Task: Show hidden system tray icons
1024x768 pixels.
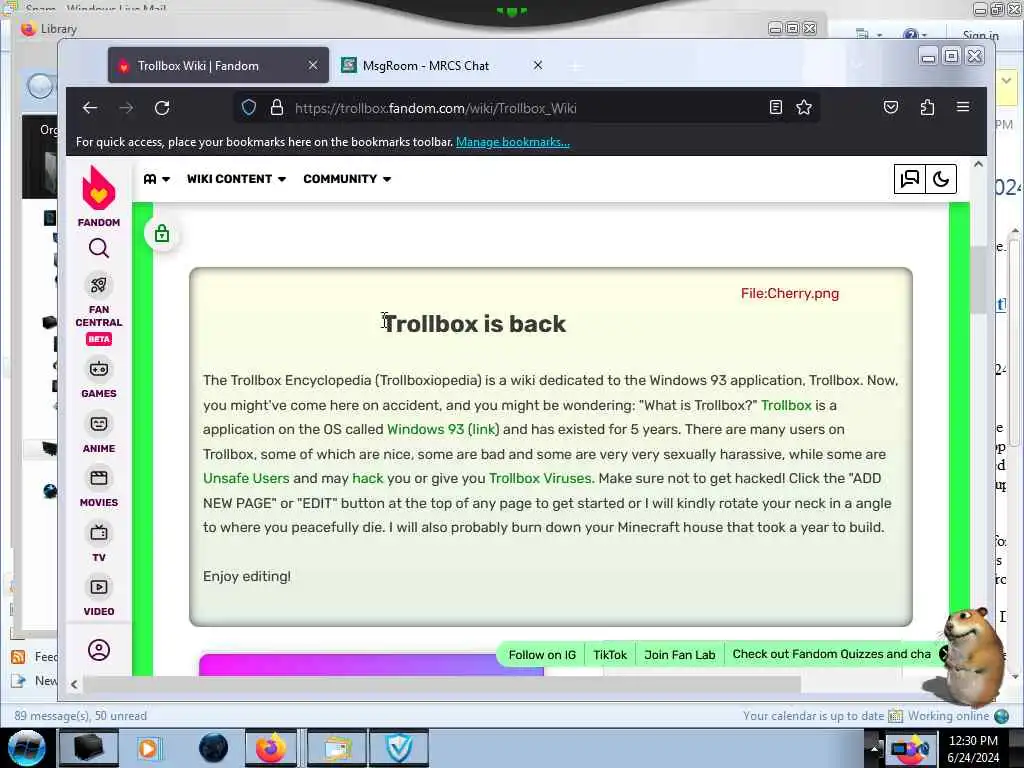Action: (874, 748)
